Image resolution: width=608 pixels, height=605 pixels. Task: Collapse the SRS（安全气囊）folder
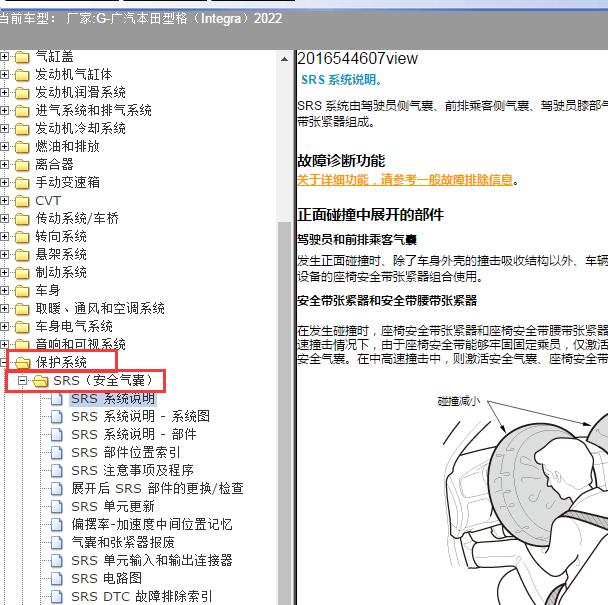[22, 381]
